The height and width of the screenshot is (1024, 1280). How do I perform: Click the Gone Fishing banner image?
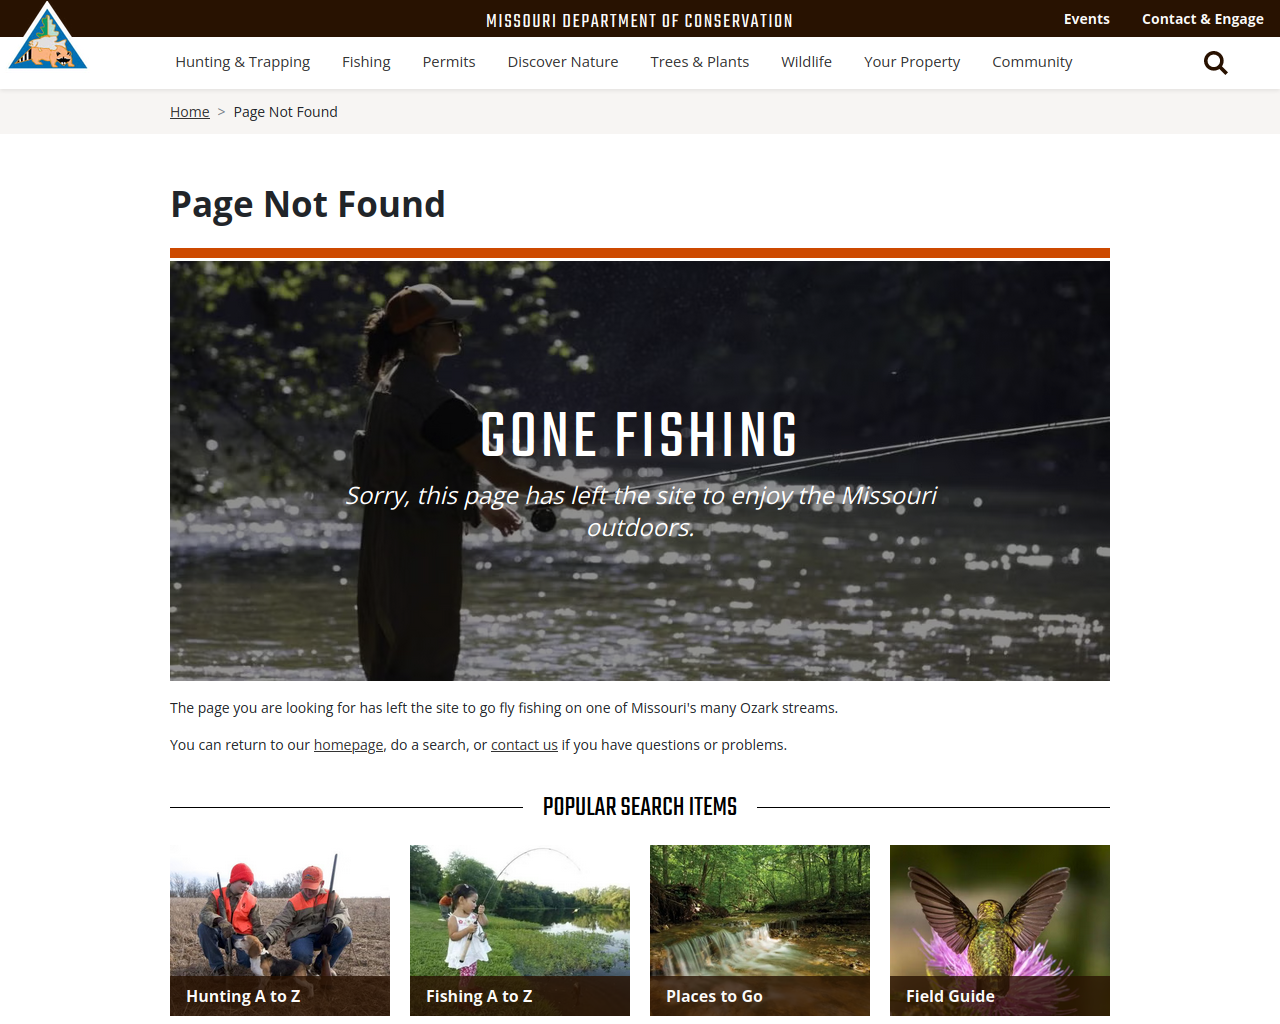click(640, 471)
